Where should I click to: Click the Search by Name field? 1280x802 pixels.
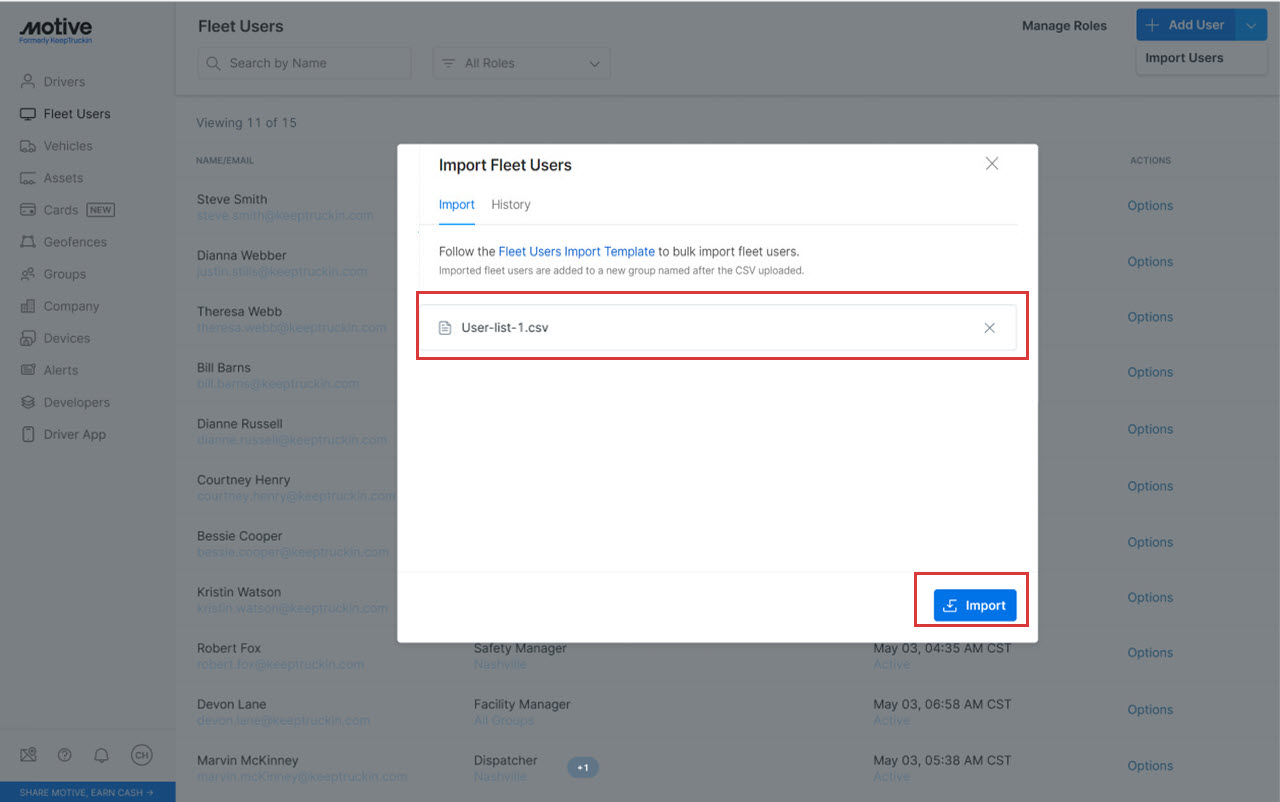[x=304, y=63]
